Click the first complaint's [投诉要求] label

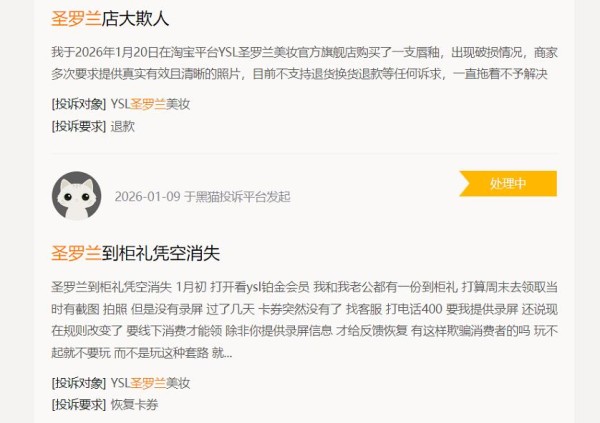point(79,126)
